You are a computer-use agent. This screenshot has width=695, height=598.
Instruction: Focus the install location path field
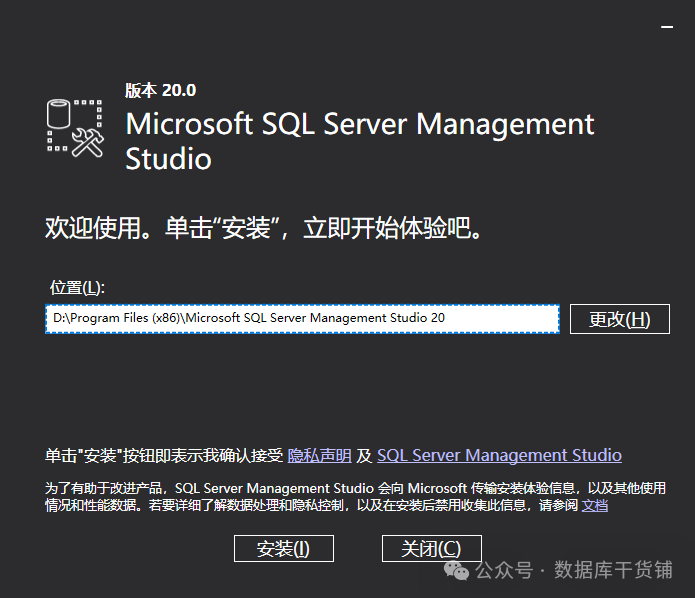click(x=301, y=318)
